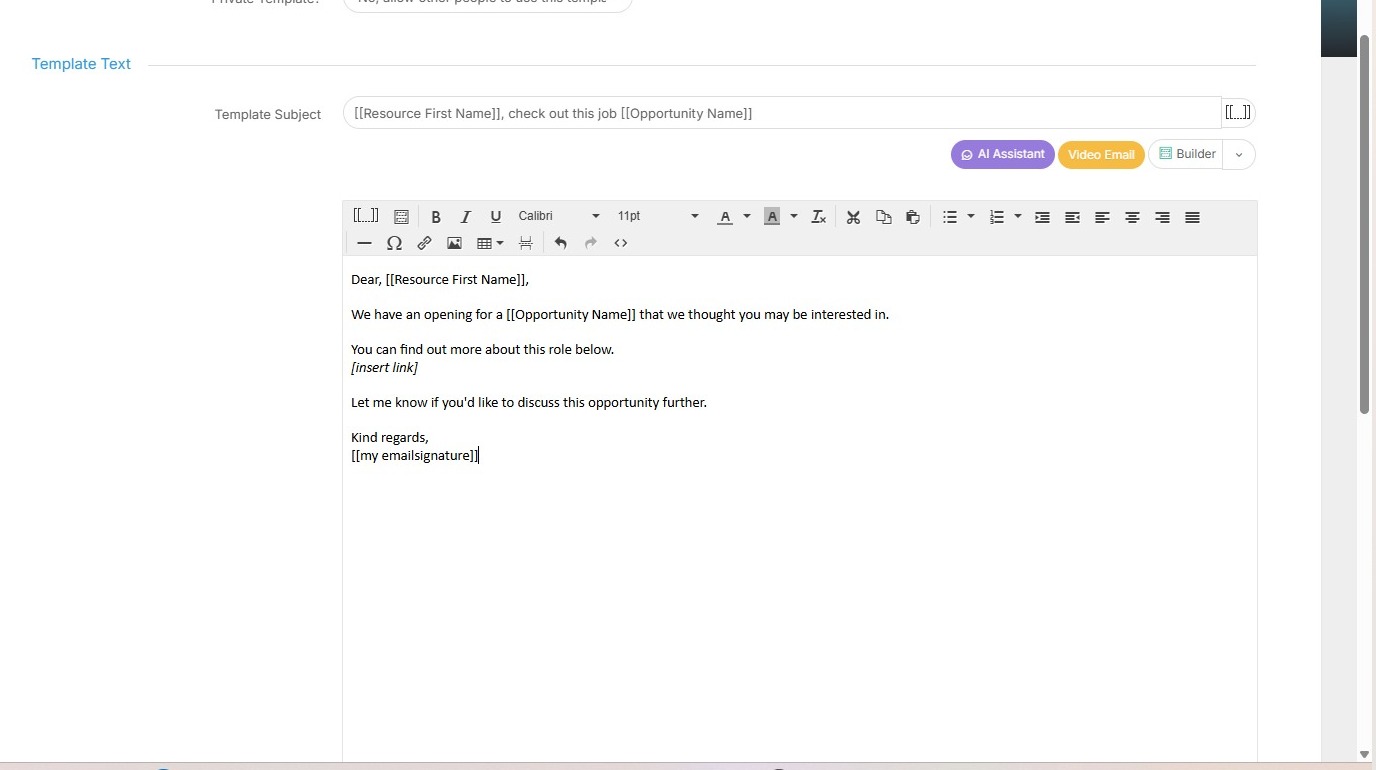This screenshot has width=1376, height=770.
Task: Redo the last undone edit
Action: coord(590,243)
